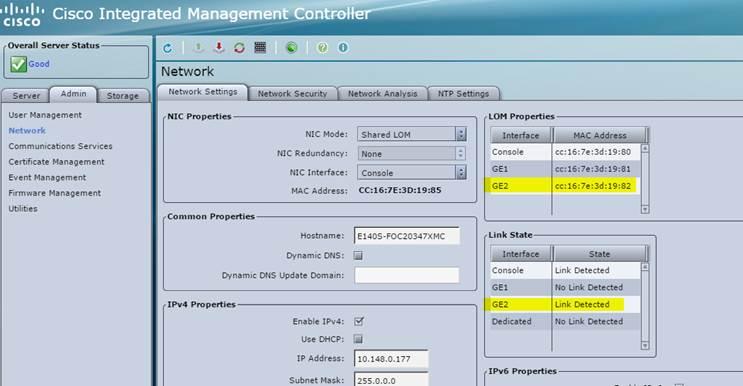This screenshot has width=743, height=386.
Task: Click MAC address cc:16:7e:3d:19:81
Action: click(593, 169)
